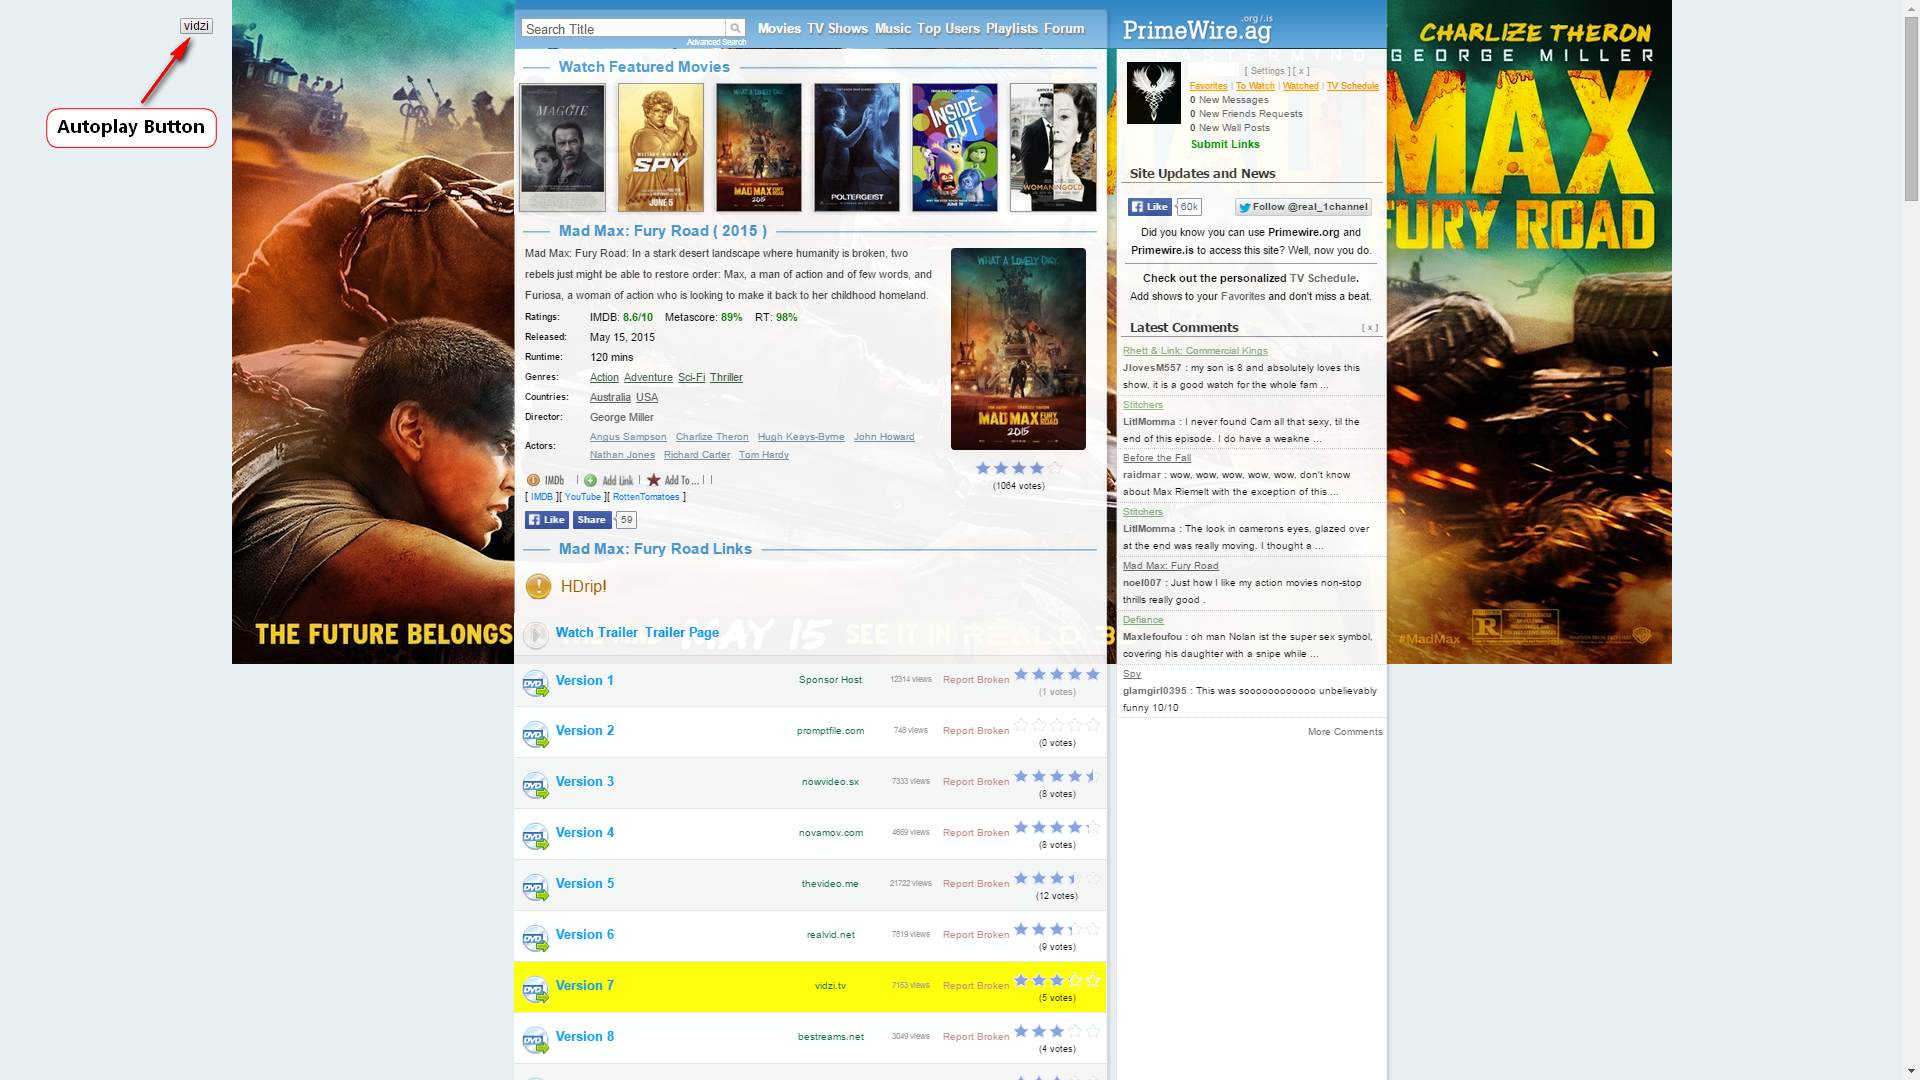The height and width of the screenshot is (1080, 1920).
Task: Open the Inside Out featured poster
Action: click(x=955, y=147)
